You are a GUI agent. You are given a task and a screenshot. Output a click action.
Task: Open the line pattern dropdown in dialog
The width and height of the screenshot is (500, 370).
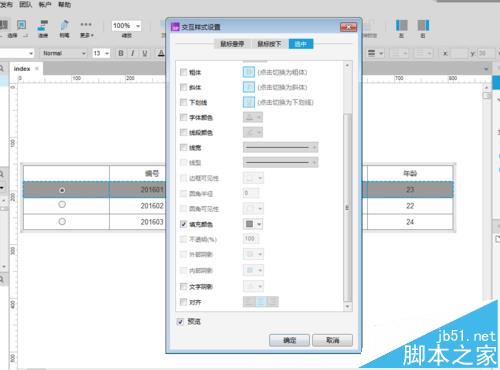coord(280,162)
